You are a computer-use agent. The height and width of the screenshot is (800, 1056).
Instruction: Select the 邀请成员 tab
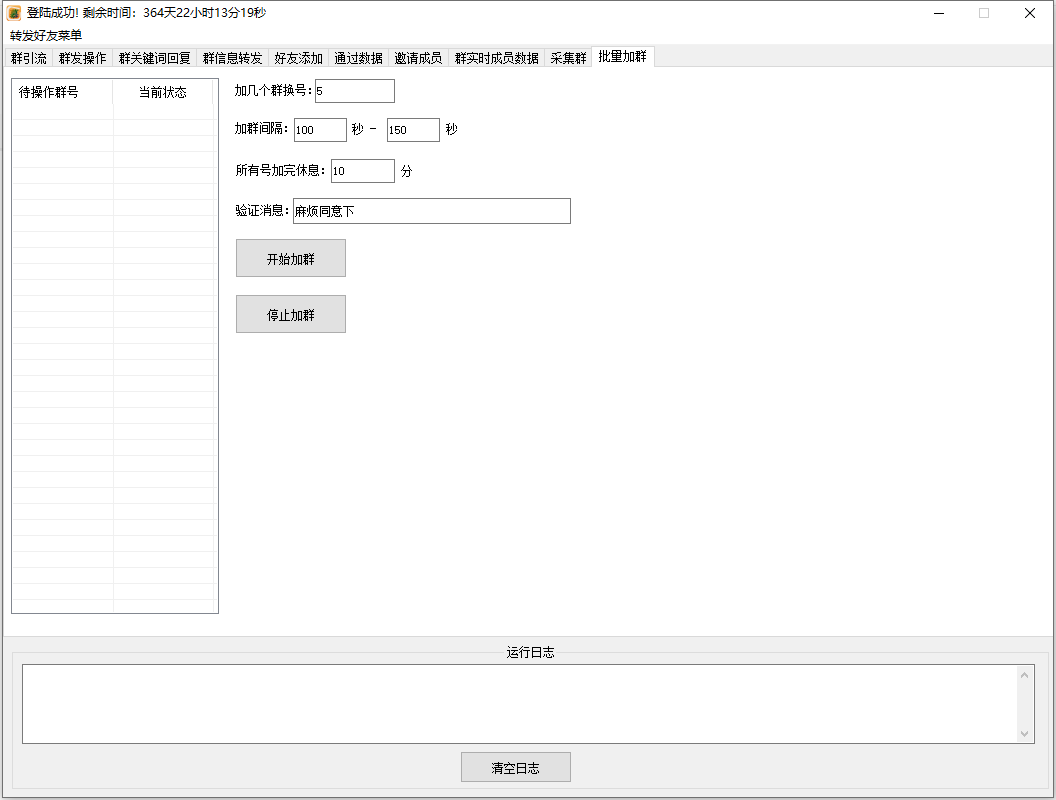(418, 58)
